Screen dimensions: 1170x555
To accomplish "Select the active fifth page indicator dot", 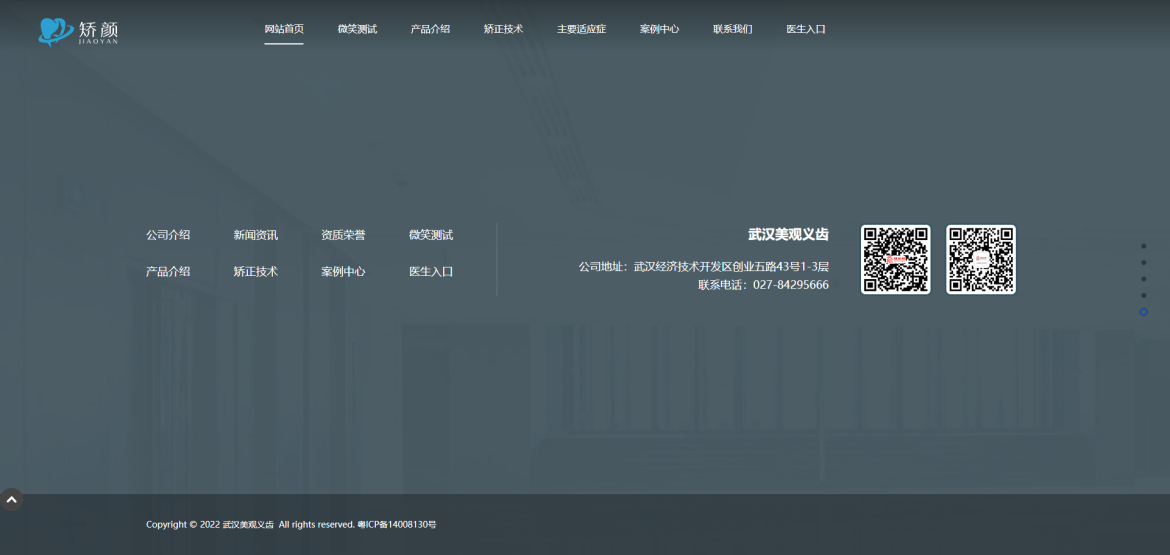I will pyautogui.click(x=1143, y=312).
